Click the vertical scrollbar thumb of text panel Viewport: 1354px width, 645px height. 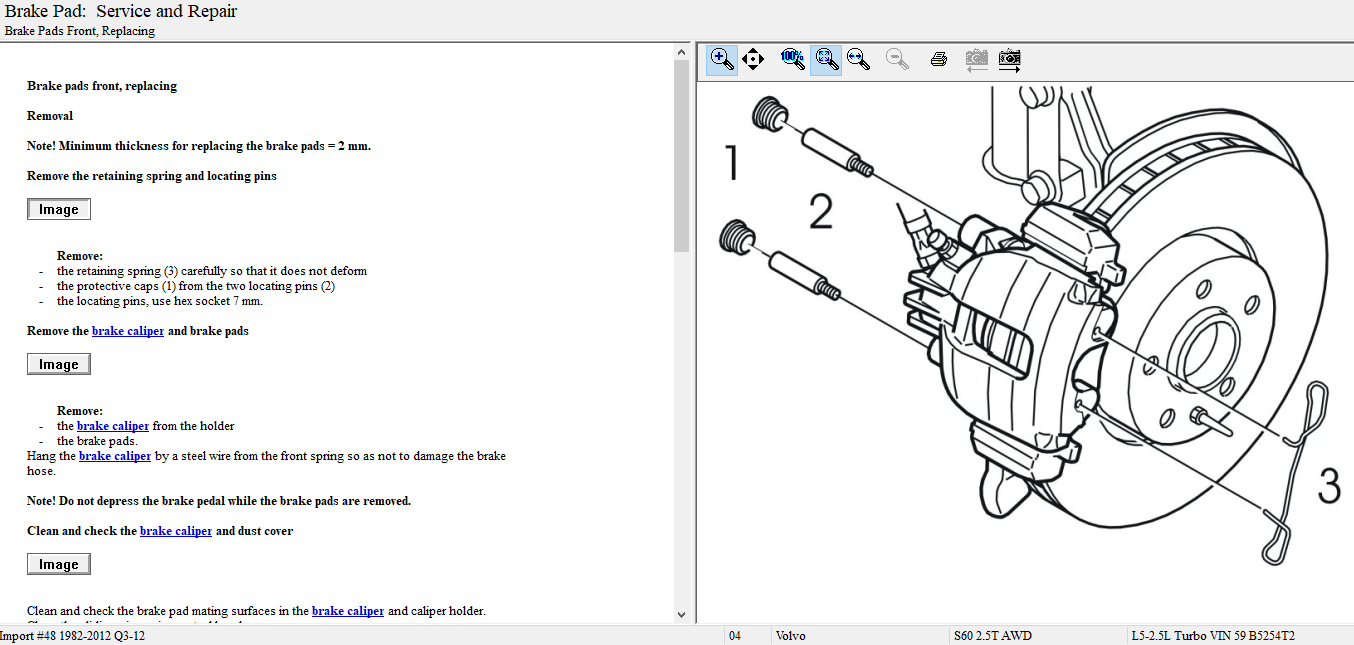682,155
